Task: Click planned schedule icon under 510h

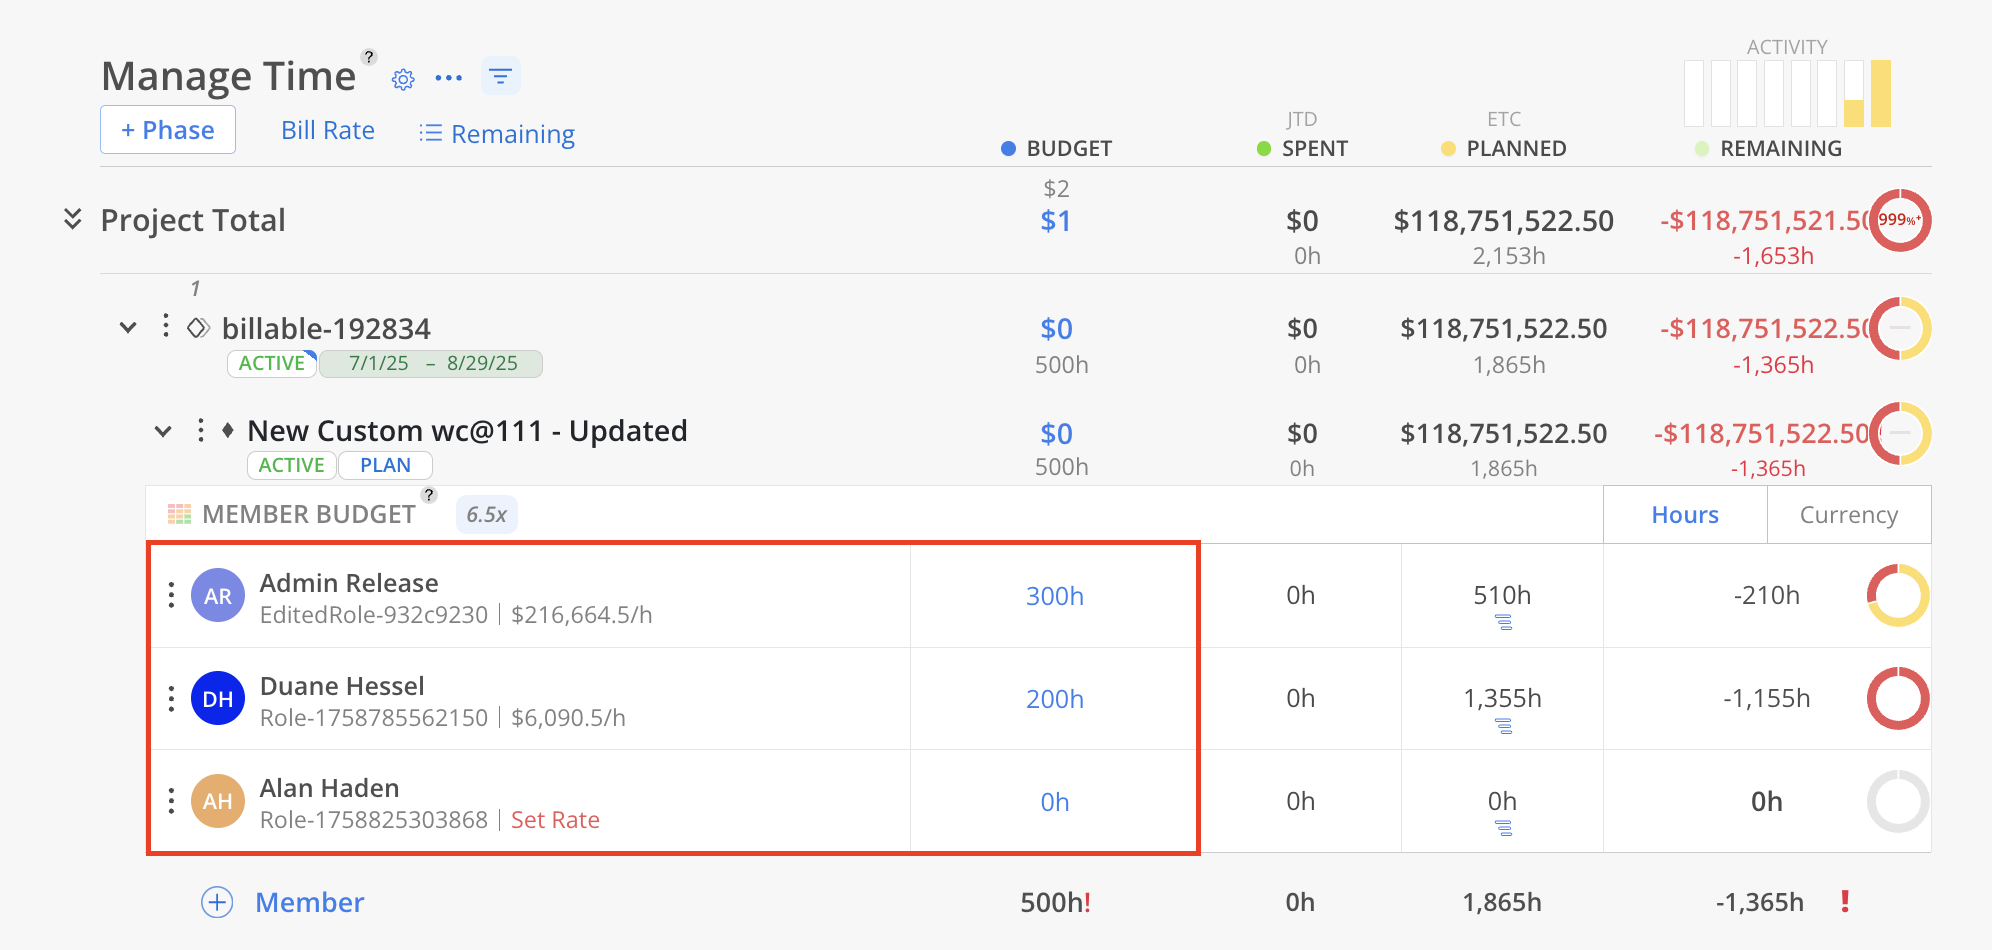Action: pos(1503,623)
